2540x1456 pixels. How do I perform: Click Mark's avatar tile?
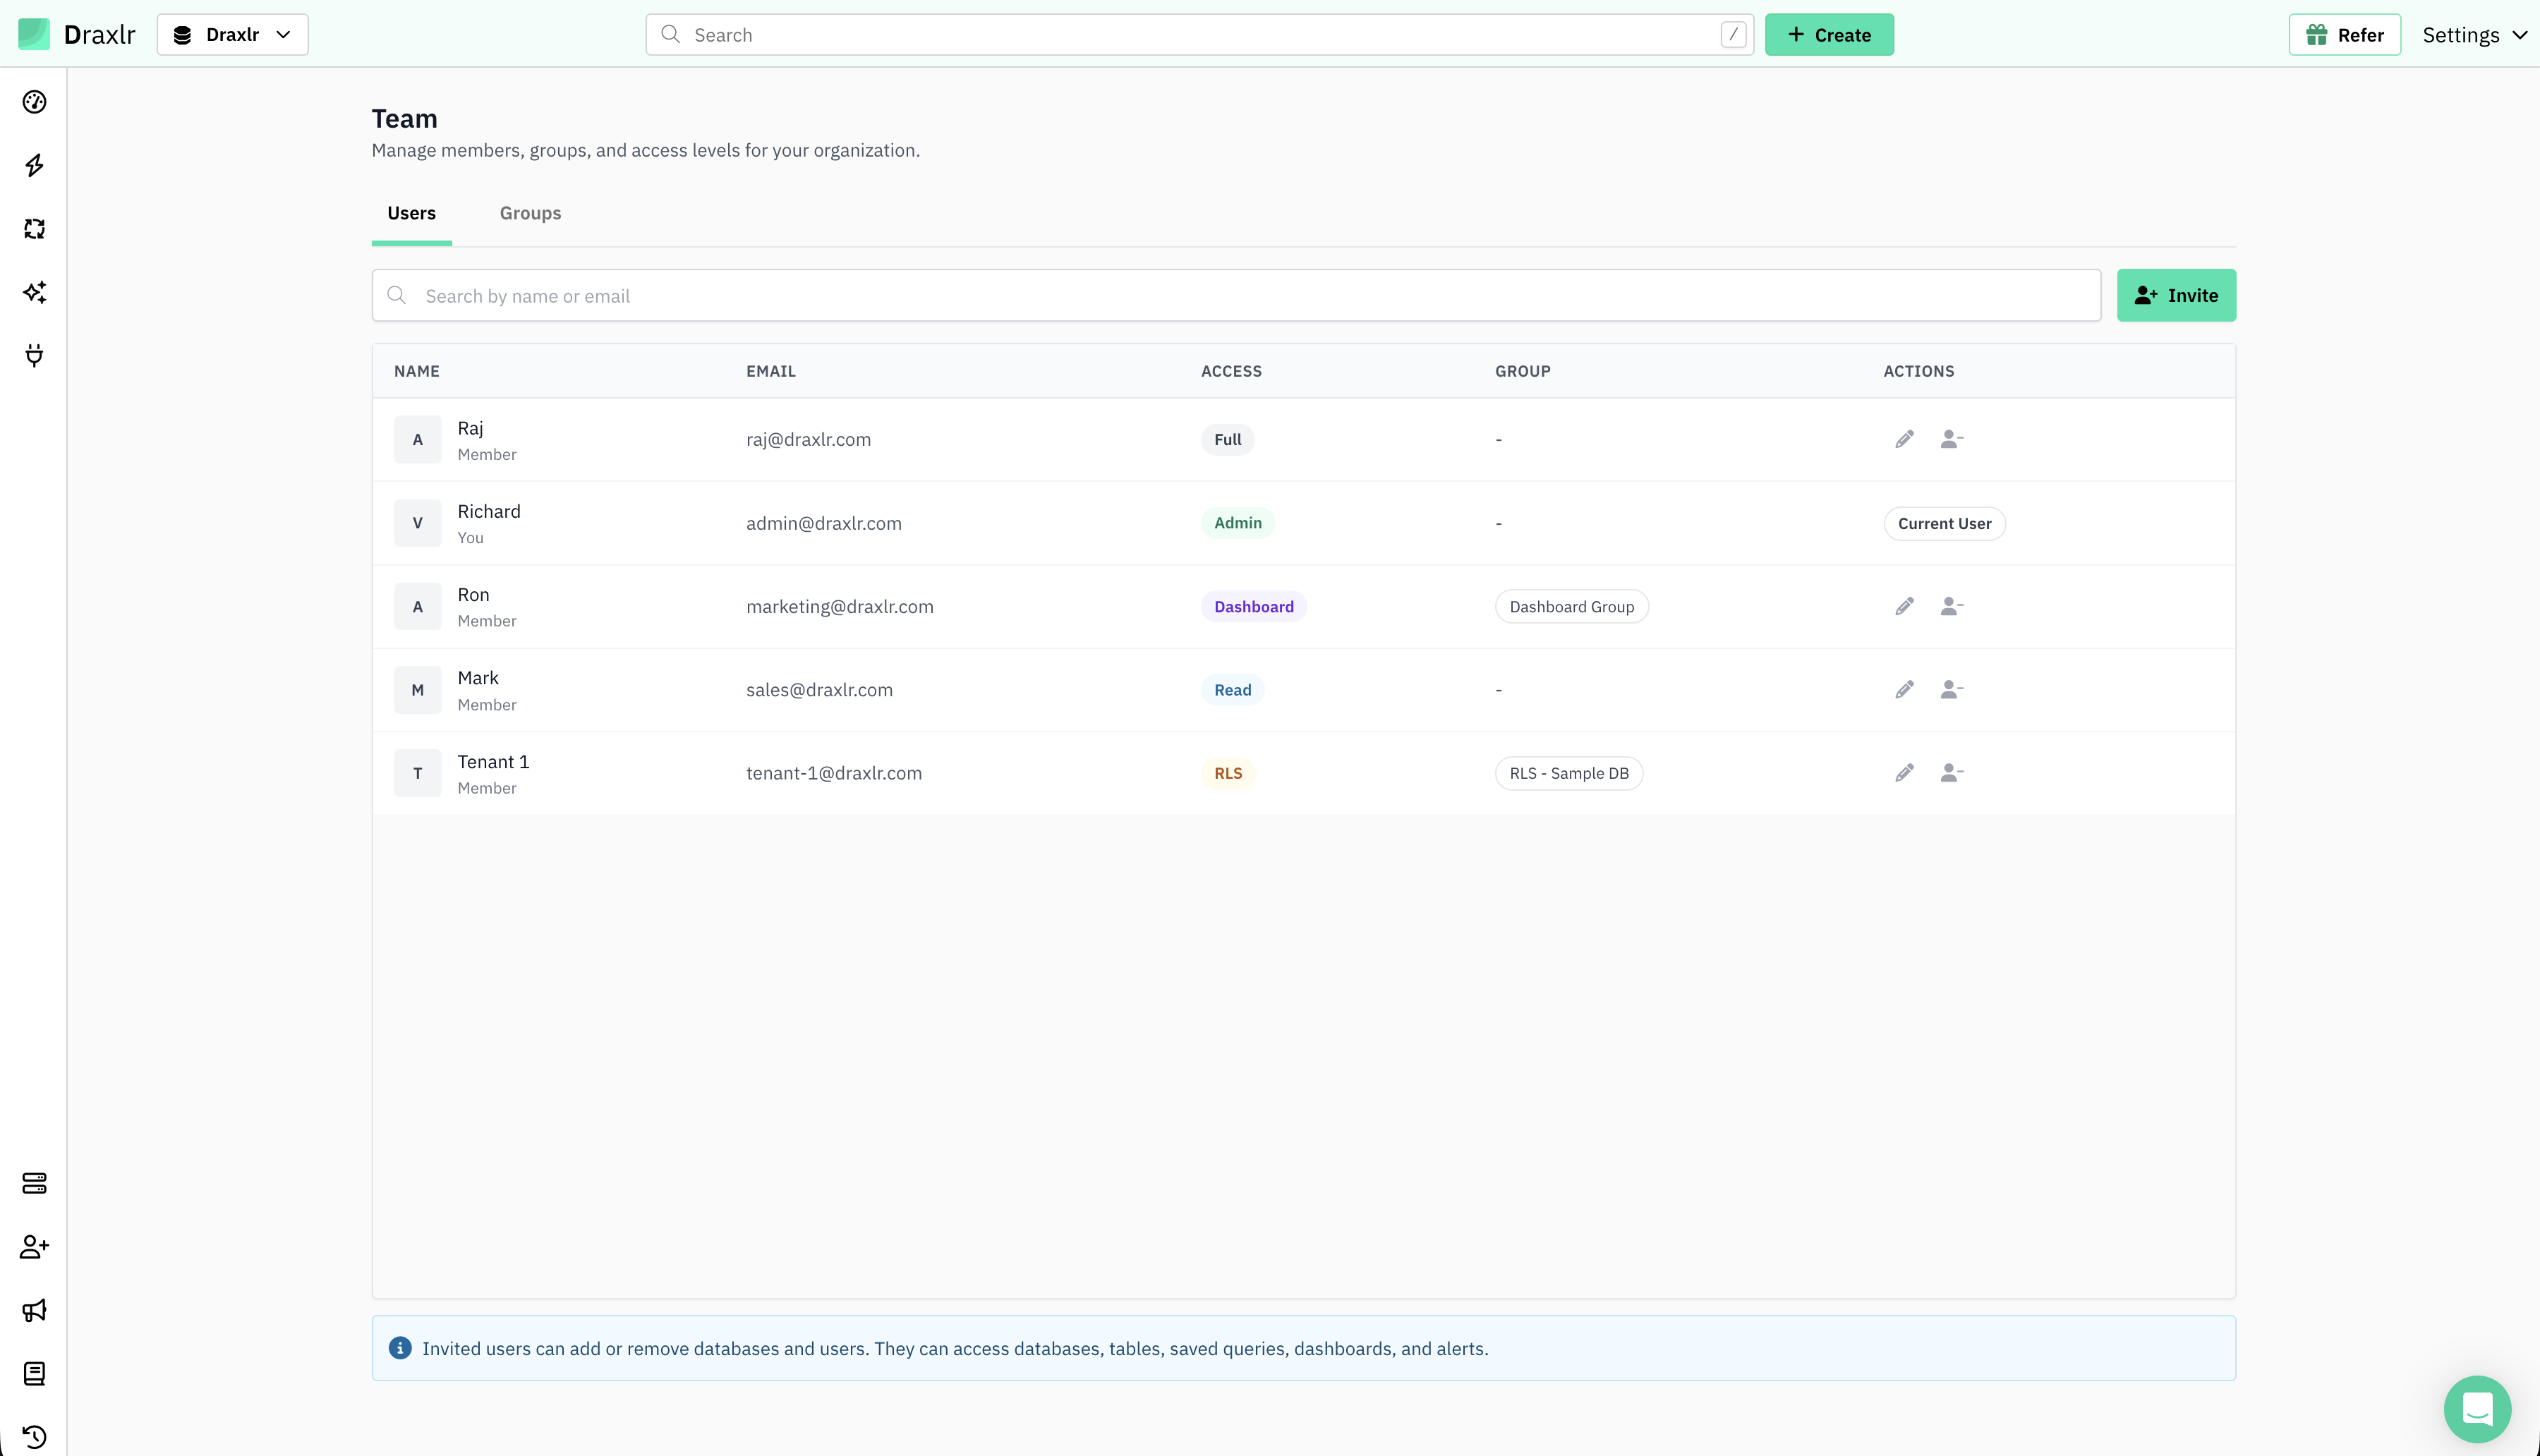(417, 690)
